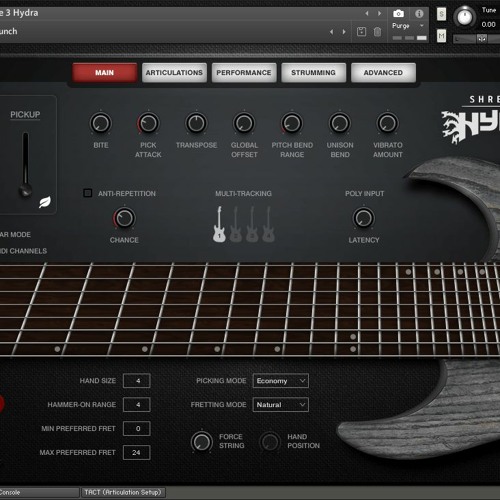Click the anti-repetition CHANCE knob
The height and width of the screenshot is (500, 500).
tap(124, 219)
